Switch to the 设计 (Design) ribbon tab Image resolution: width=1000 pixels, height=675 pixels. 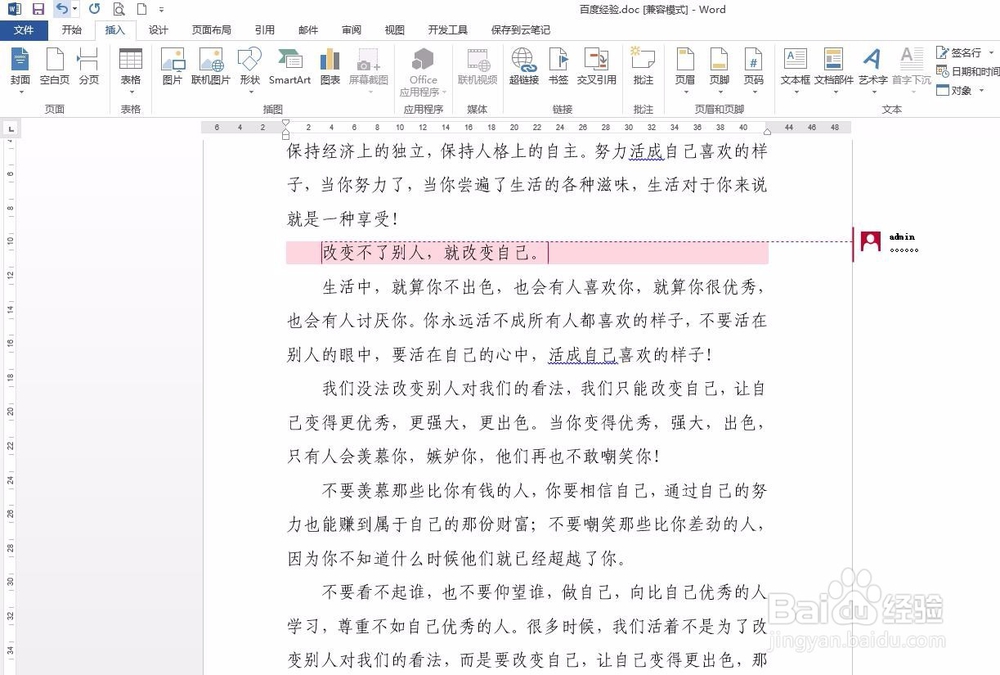pos(157,29)
